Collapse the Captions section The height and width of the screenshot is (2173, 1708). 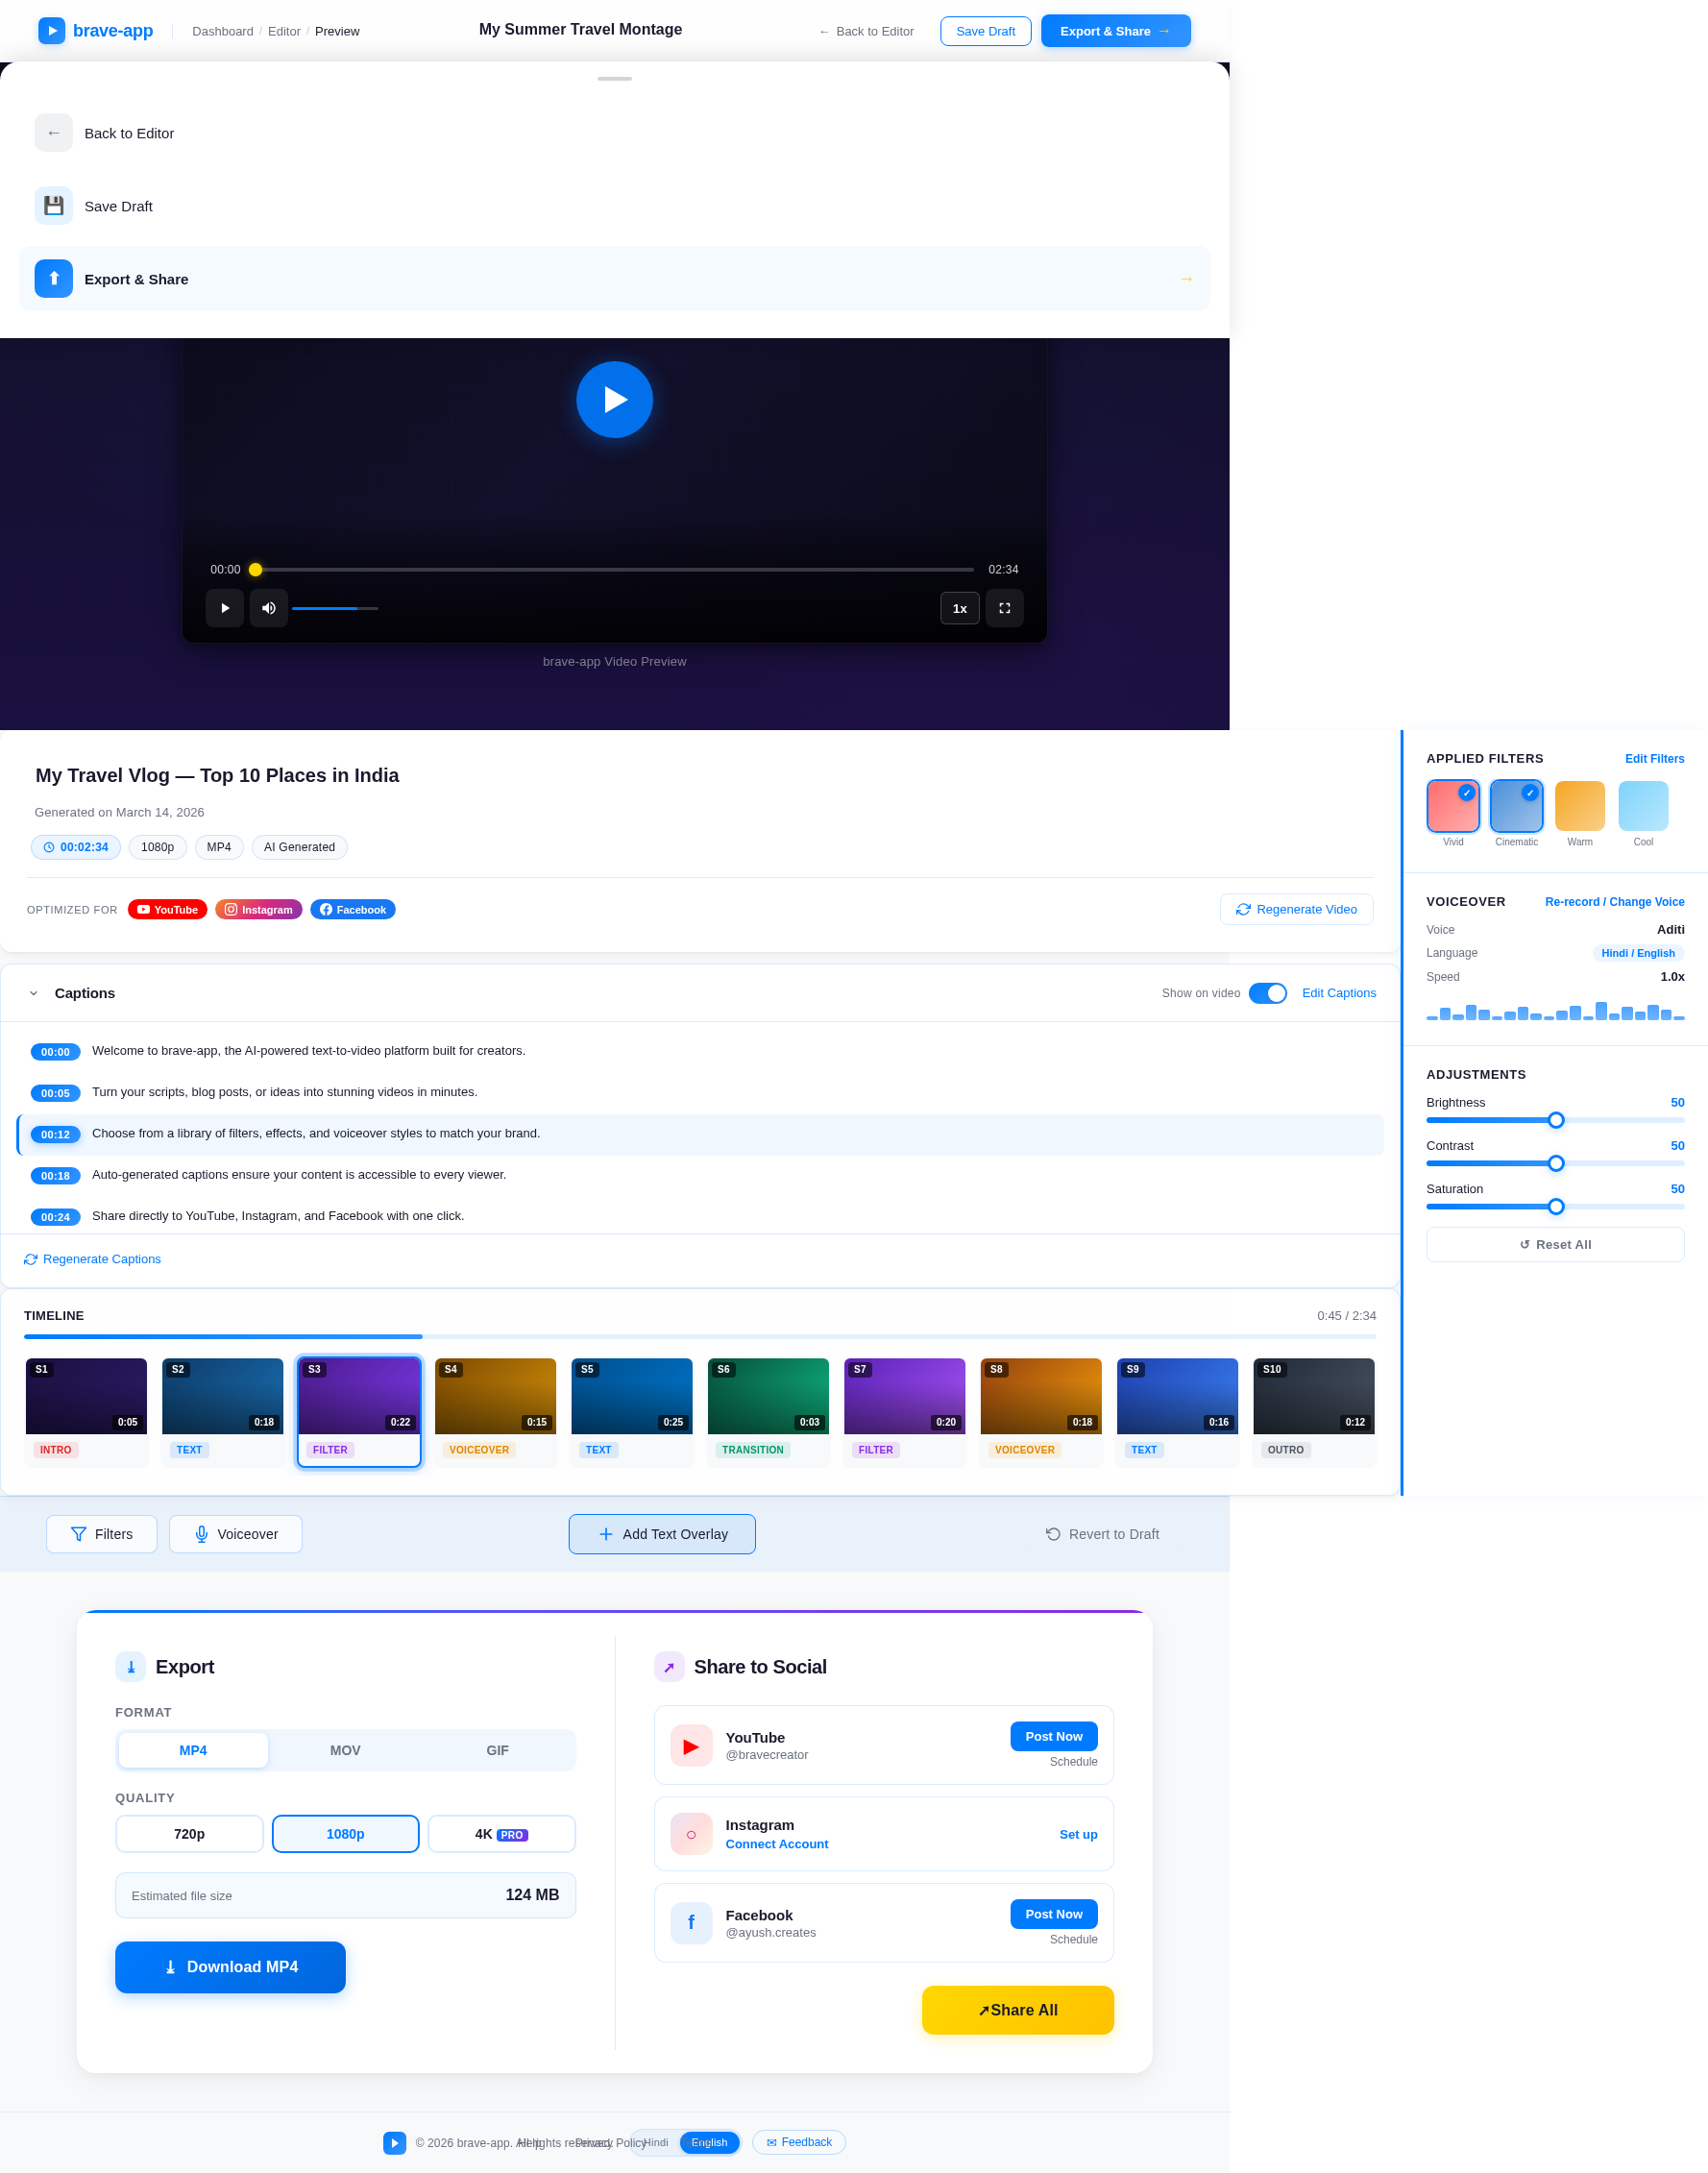[x=33, y=993]
